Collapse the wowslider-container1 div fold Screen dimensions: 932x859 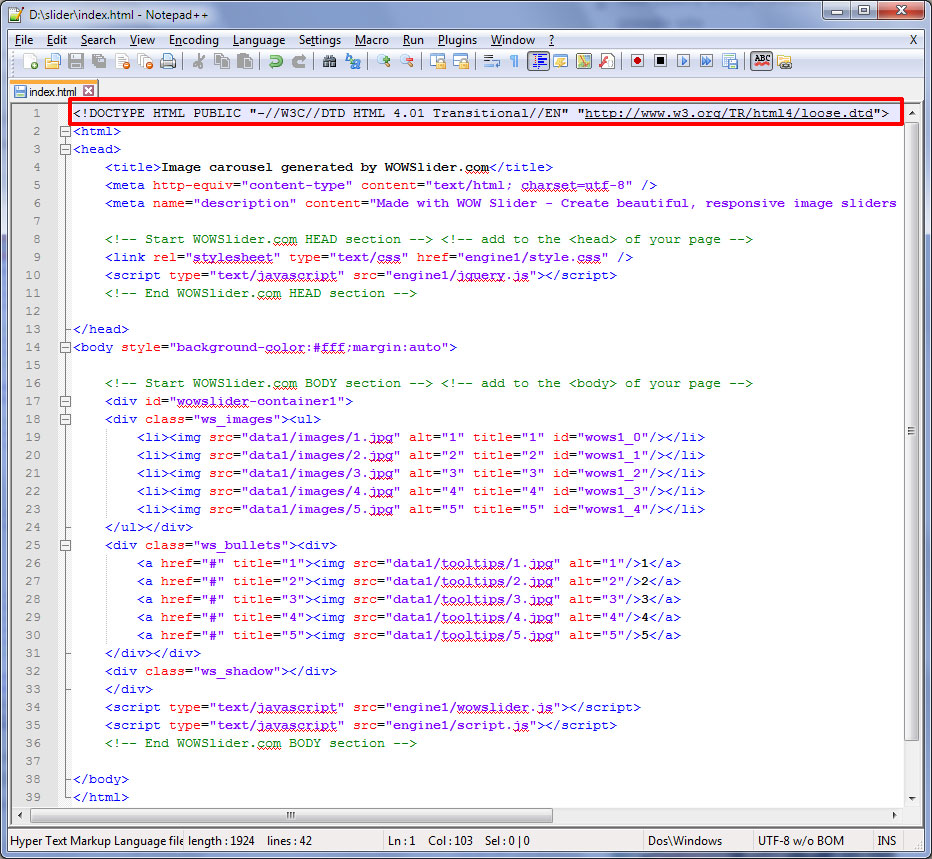pyautogui.click(x=65, y=401)
